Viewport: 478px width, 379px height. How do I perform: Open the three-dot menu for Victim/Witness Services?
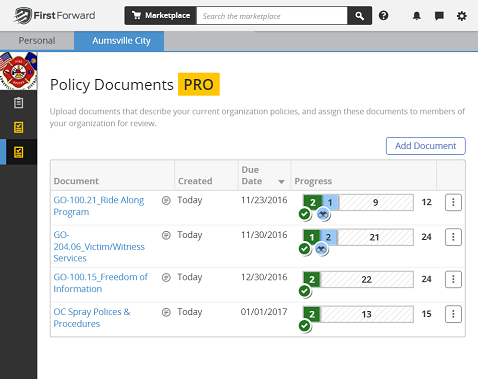(x=453, y=237)
